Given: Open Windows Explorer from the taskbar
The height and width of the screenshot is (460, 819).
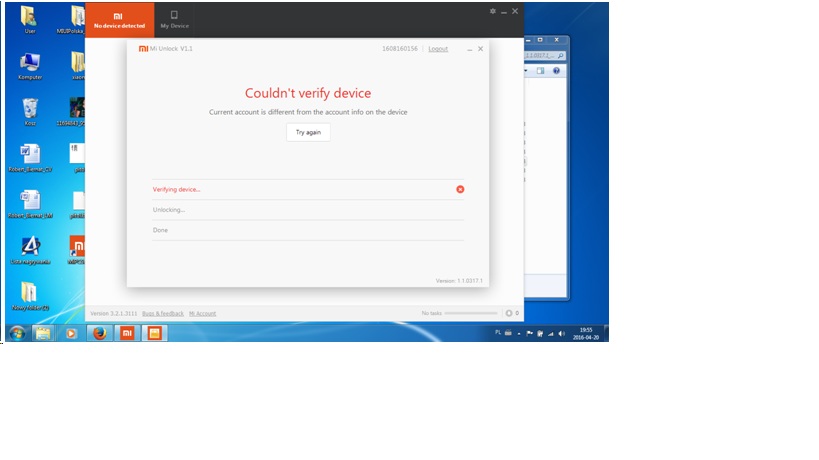Looking at the screenshot, I should pyautogui.click(x=43, y=333).
